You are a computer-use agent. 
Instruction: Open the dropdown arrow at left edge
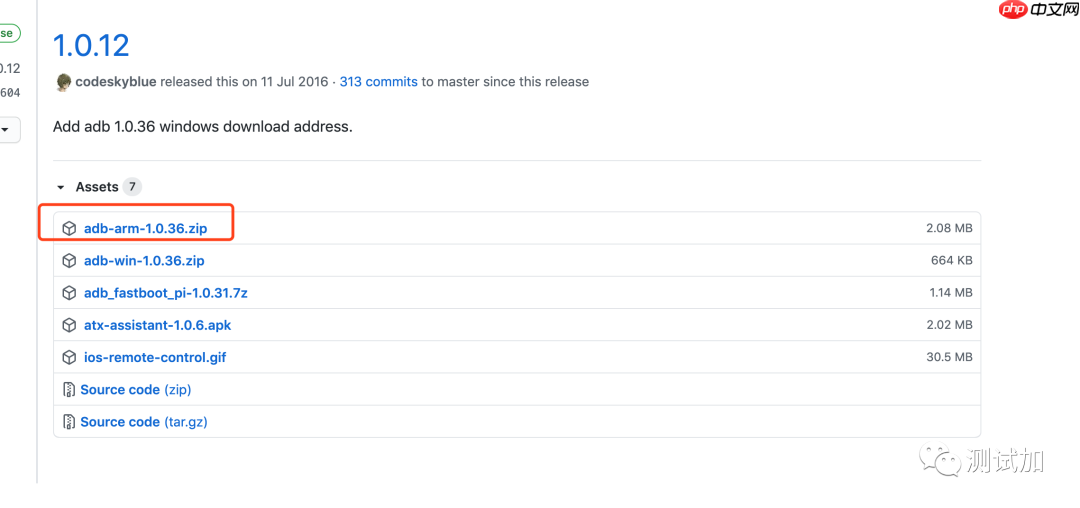(5, 129)
